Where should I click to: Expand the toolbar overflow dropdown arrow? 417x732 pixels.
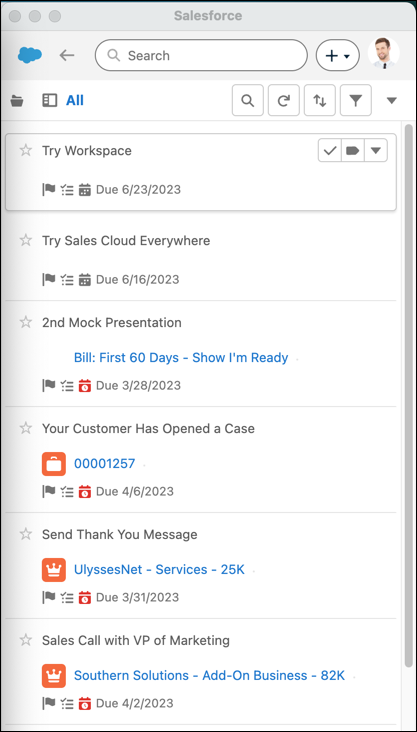tap(392, 100)
